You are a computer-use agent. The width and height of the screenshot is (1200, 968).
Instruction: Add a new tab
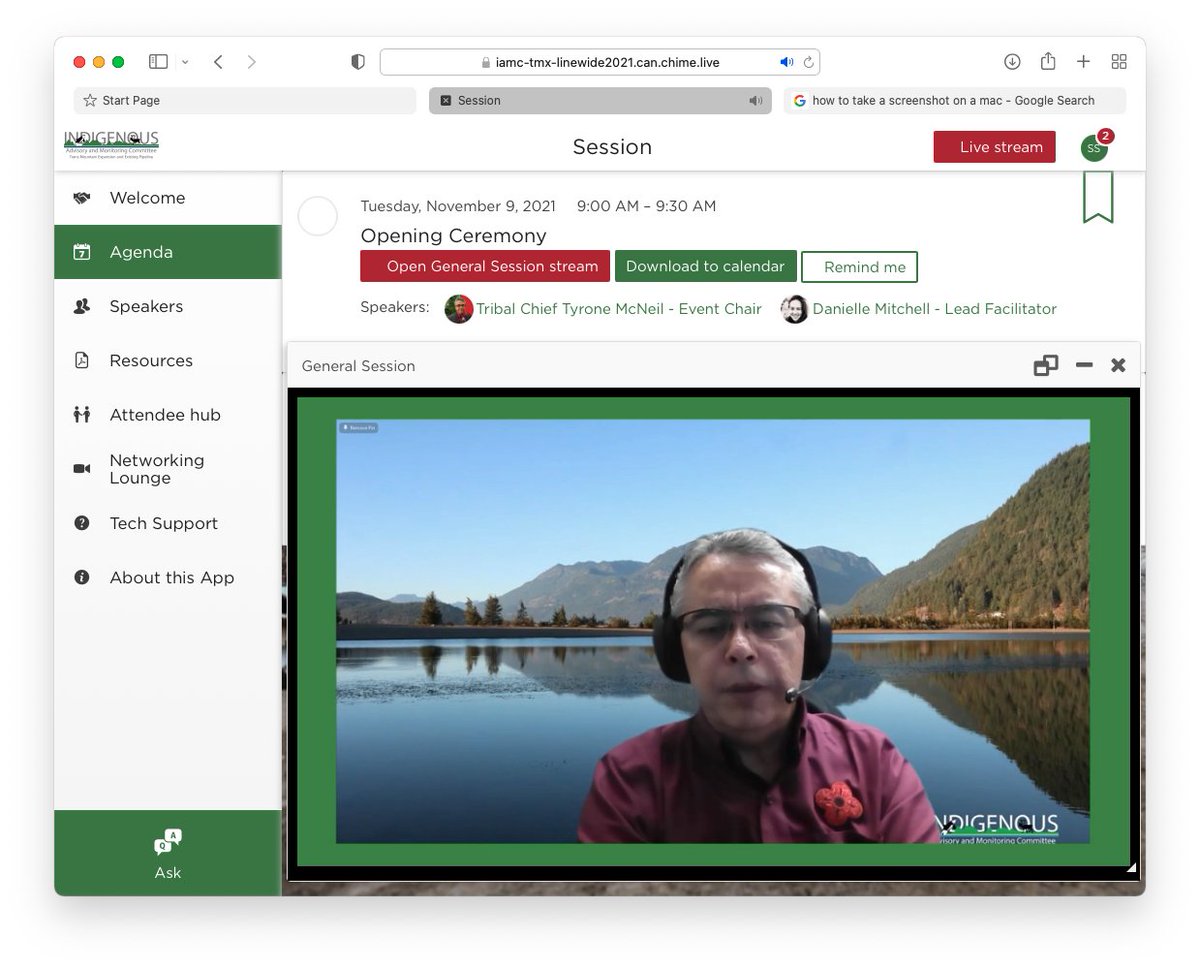pyautogui.click(x=1083, y=62)
